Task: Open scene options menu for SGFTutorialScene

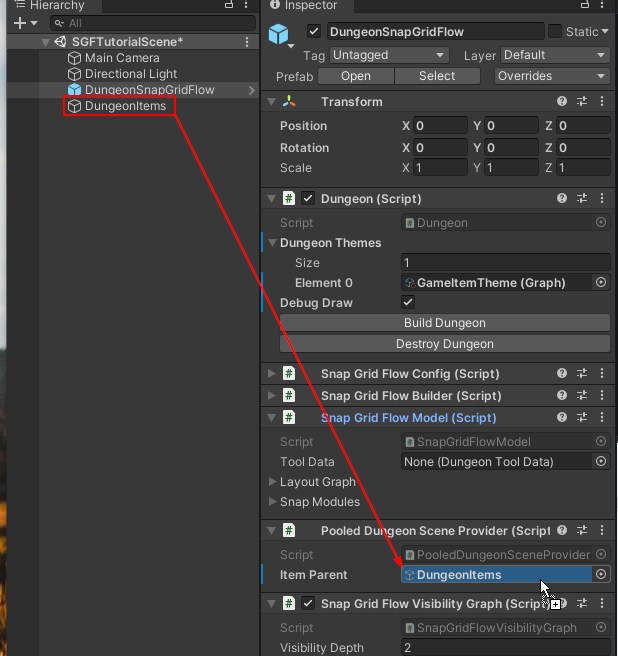Action: point(247,42)
